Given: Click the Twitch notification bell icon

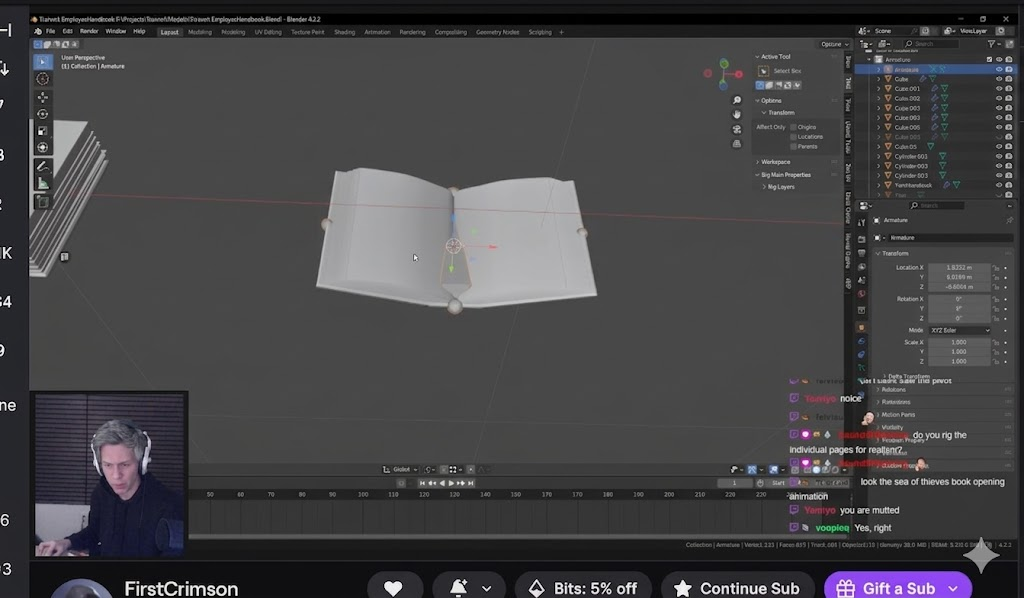Looking at the screenshot, I should click(x=460, y=588).
